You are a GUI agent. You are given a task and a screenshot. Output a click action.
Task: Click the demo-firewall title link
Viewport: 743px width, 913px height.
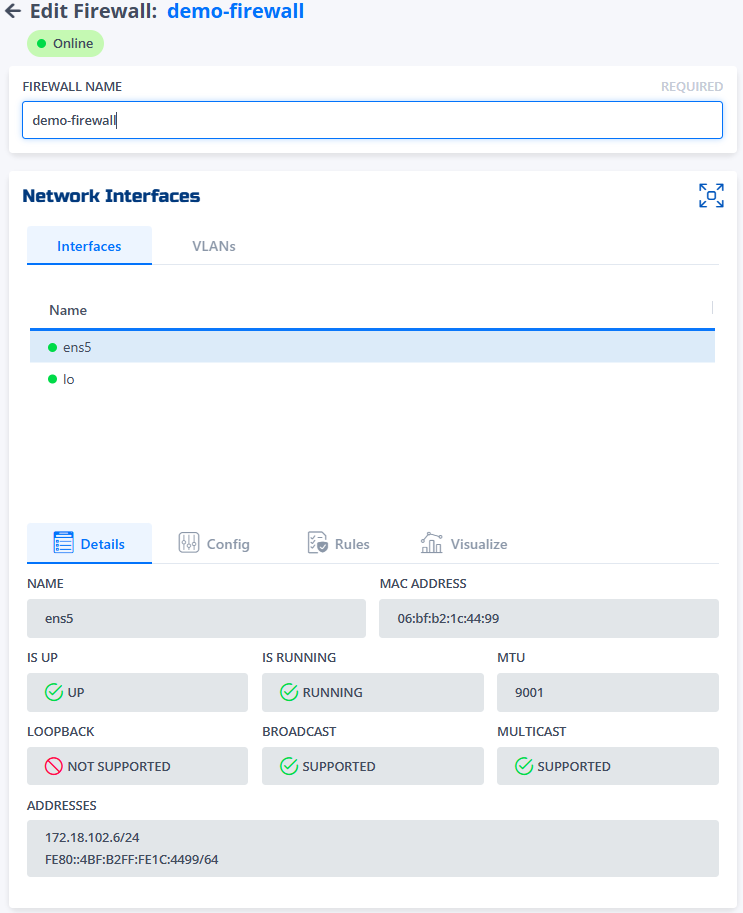point(235,12)
